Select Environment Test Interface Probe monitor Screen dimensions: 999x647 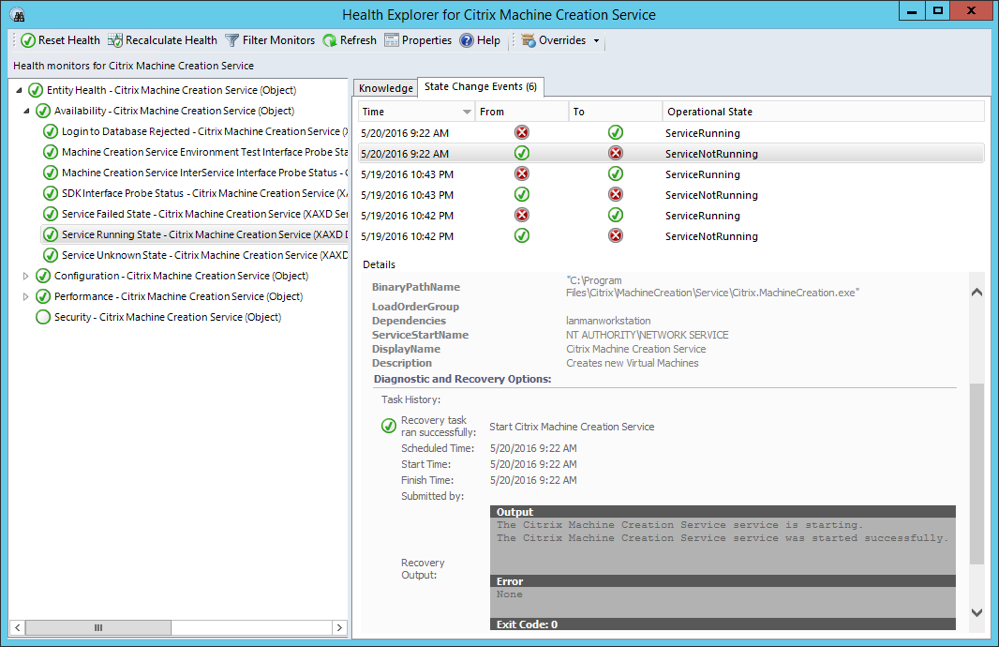click(205, 152)
